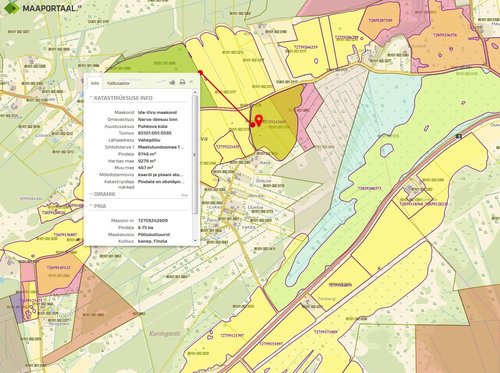
Task: Click the popup vertical scrollbar thumb
Action: (195, 154)
